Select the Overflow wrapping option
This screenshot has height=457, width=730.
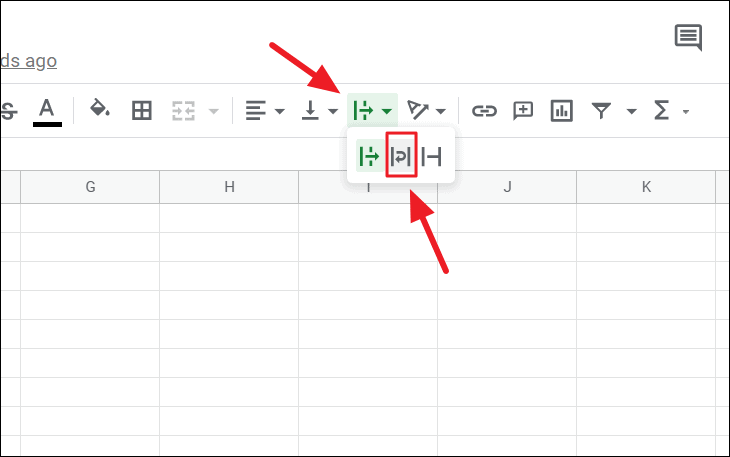(369, 157)
